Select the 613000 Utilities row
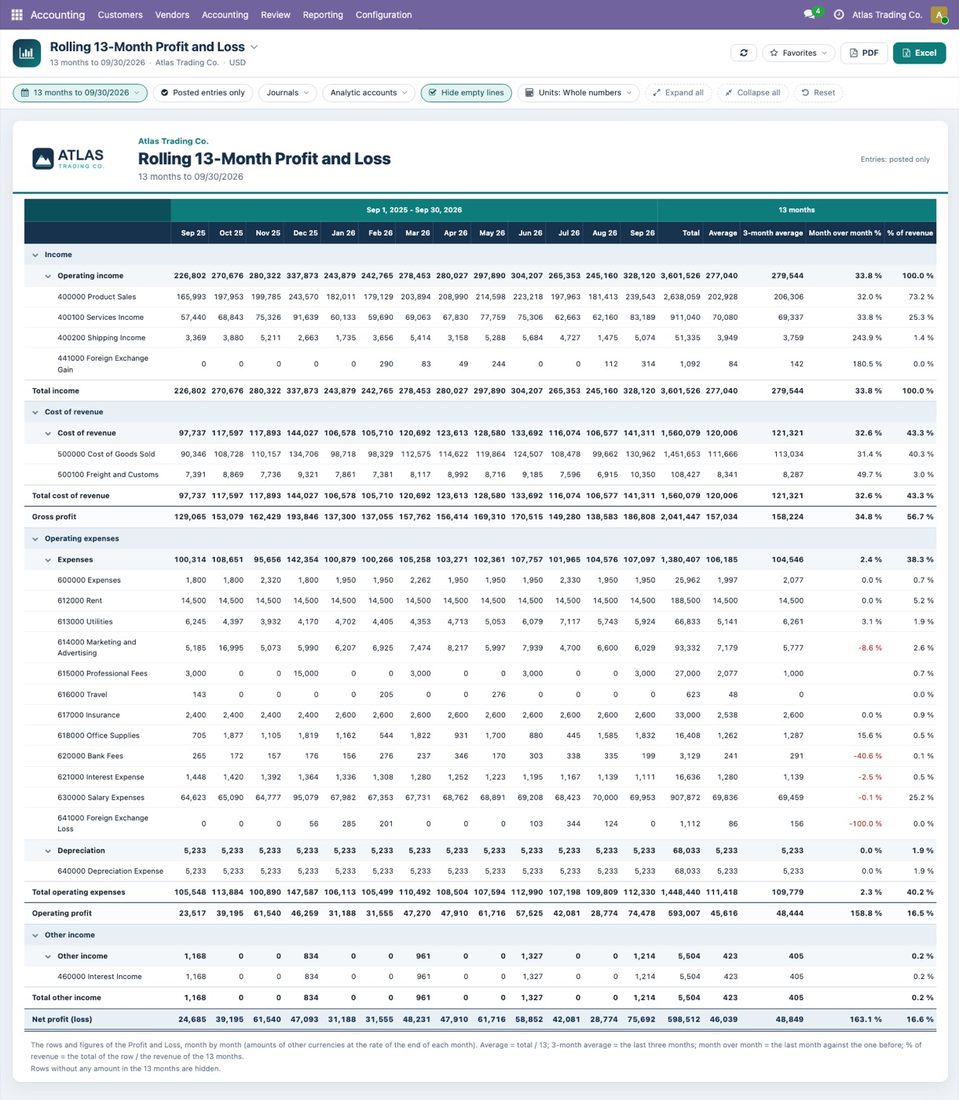 (x=480, y=622)
